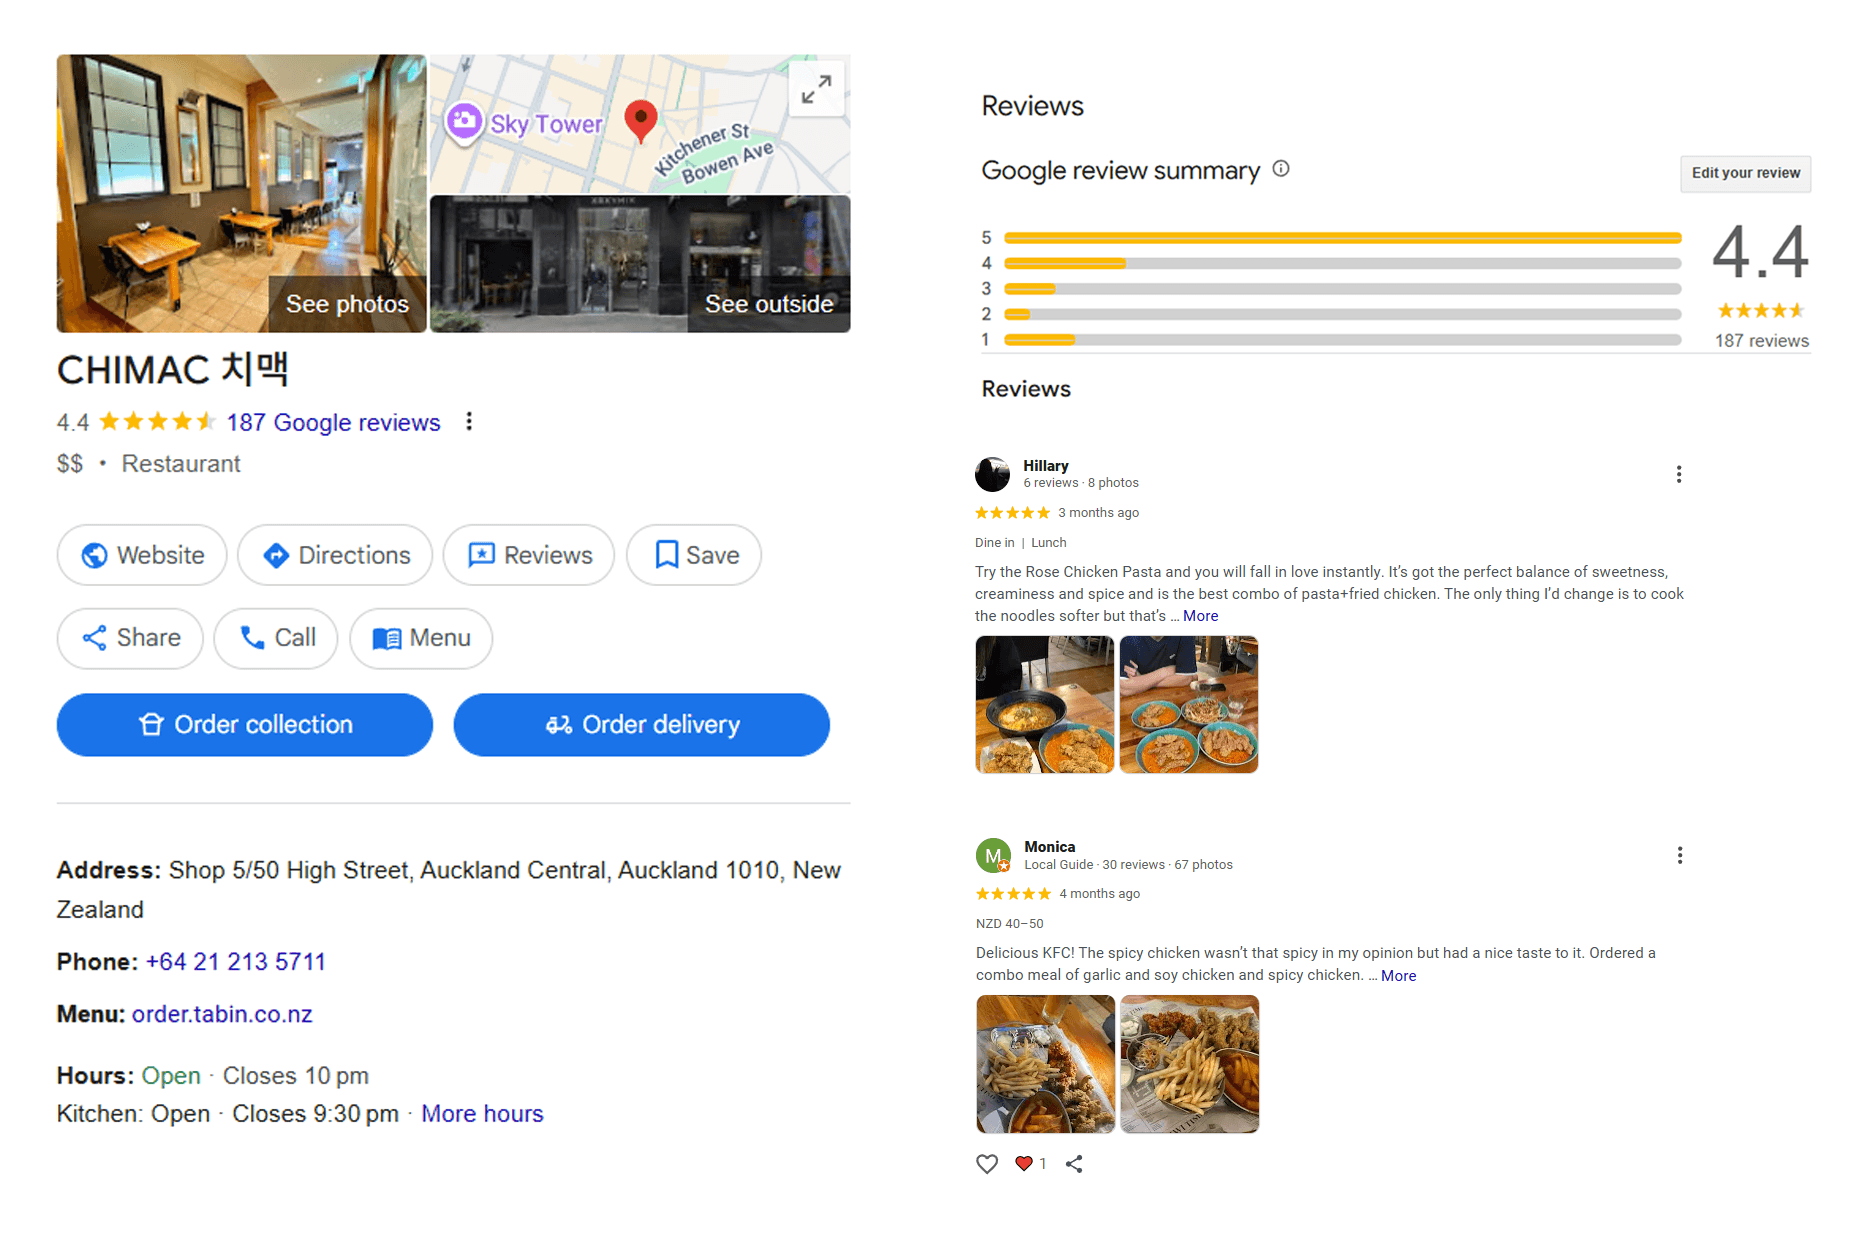Open Monica's first chicken and fries photo
Screen dimensions: 1875x1248
pyautogui.click(x=1046, y=1064)
